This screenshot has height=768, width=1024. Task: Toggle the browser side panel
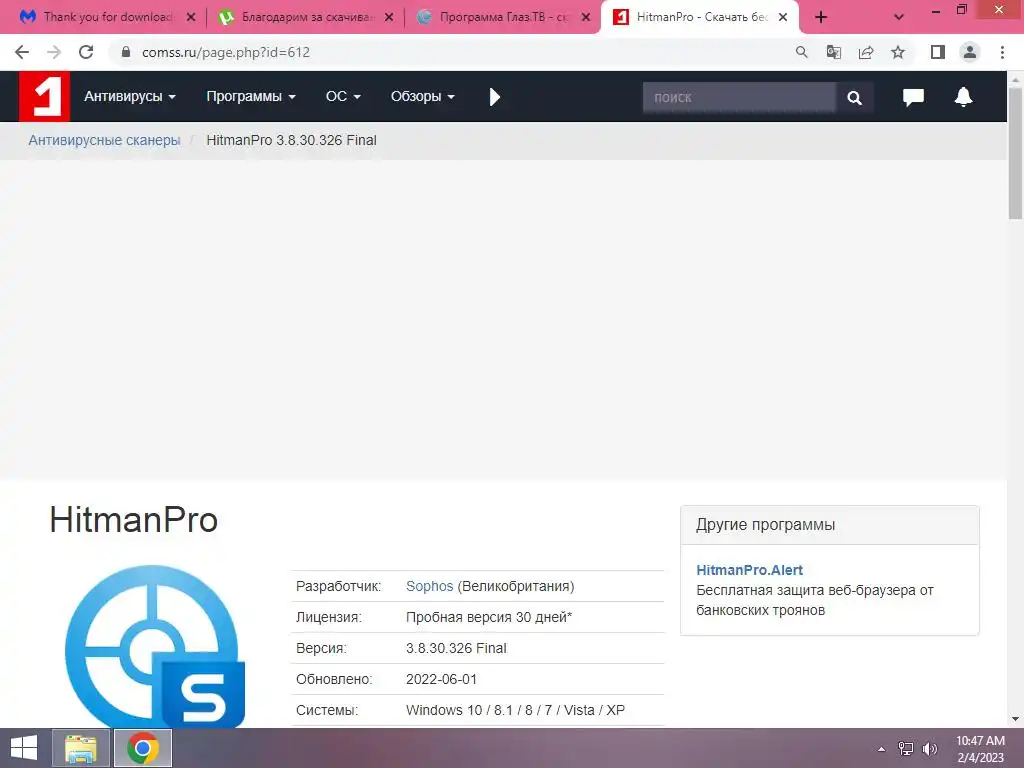pyautogui.click(x=938, y=52)
